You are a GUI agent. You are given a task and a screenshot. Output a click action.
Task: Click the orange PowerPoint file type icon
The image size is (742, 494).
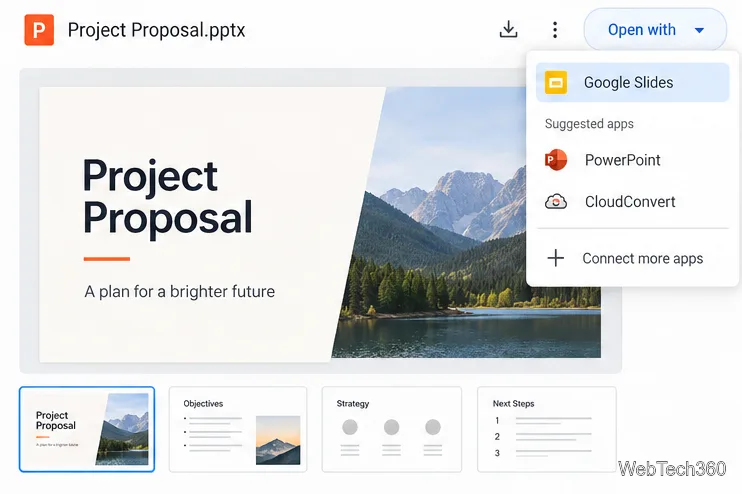click(x=39, y=30)
